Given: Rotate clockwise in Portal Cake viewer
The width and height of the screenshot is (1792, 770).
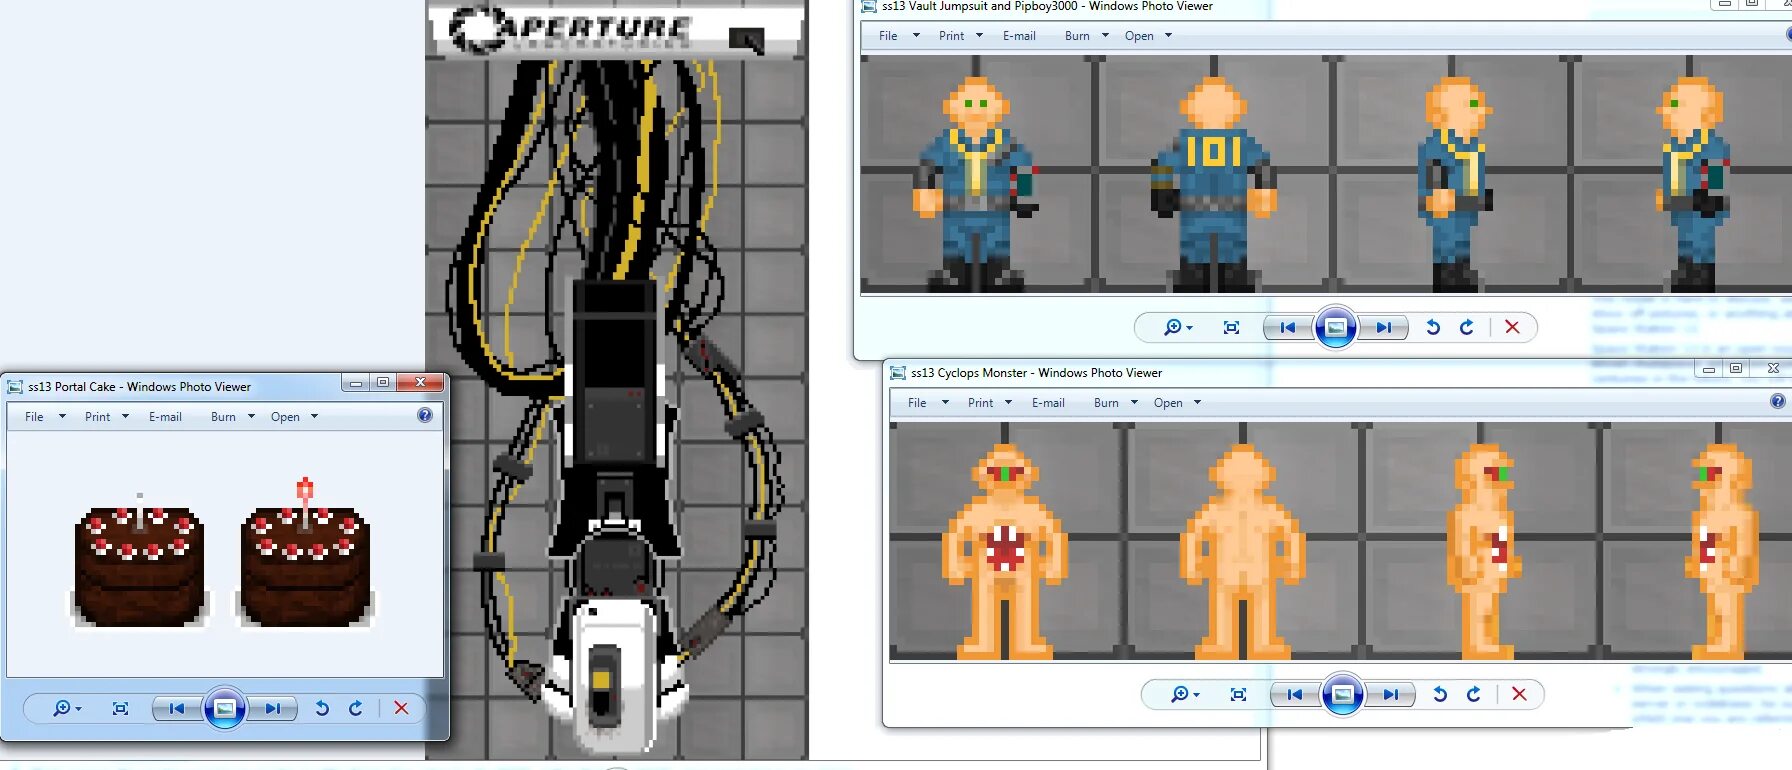Looking at the screenshot, I should tap(355, 708).
